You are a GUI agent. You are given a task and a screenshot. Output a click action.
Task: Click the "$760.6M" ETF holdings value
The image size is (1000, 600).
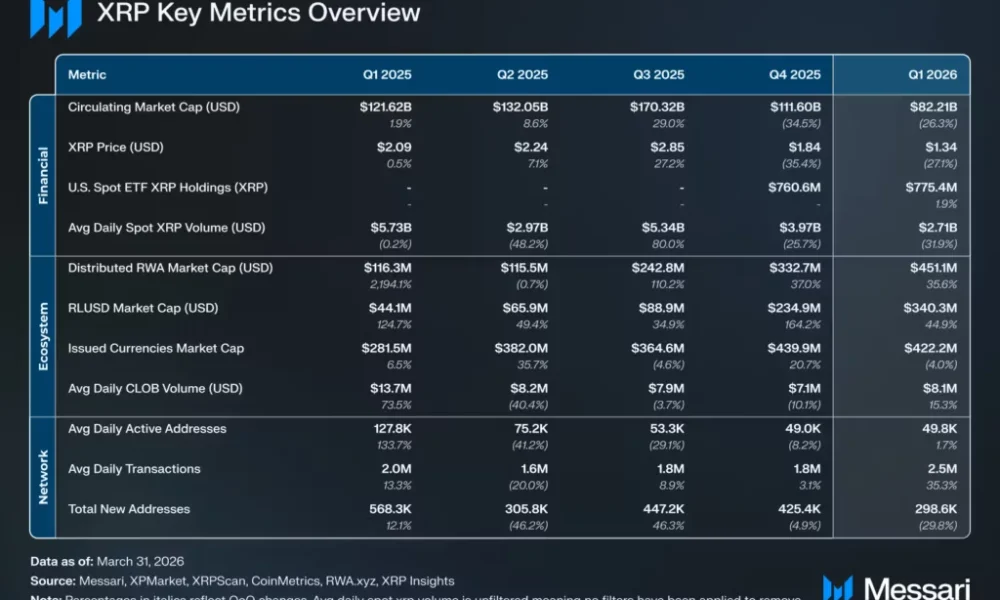(794, 187)
